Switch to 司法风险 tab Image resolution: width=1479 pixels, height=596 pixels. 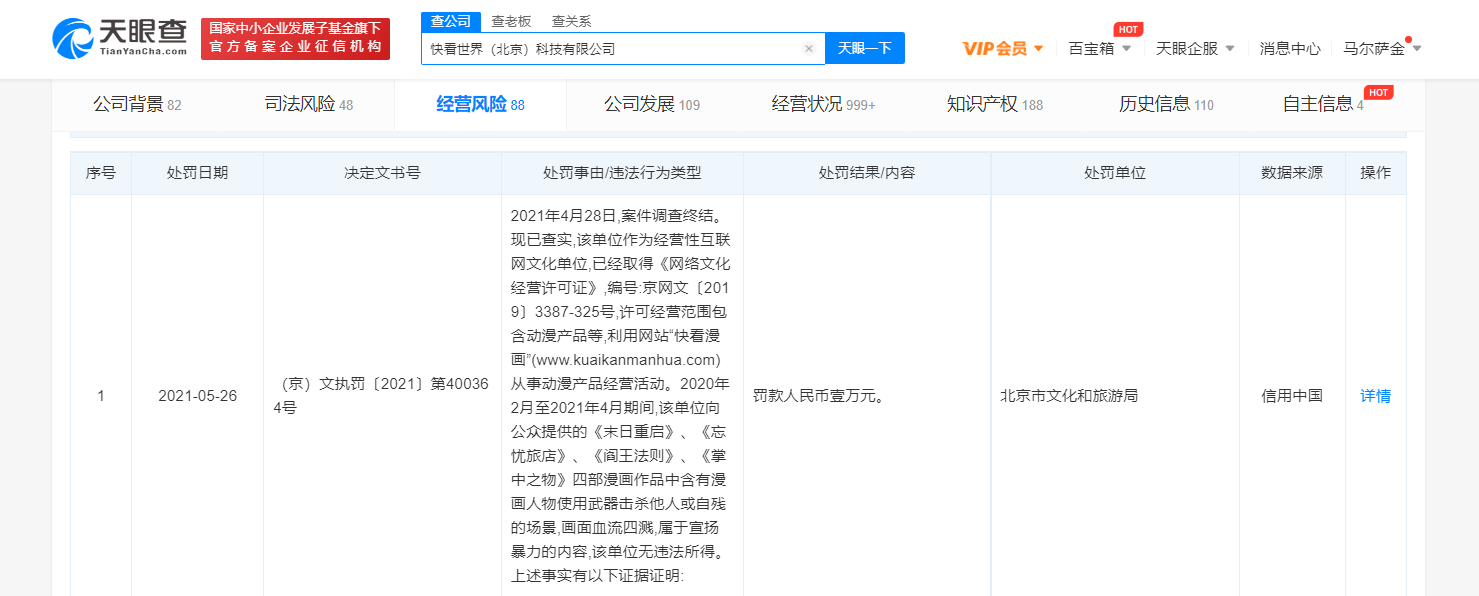(x=309, y=104)
